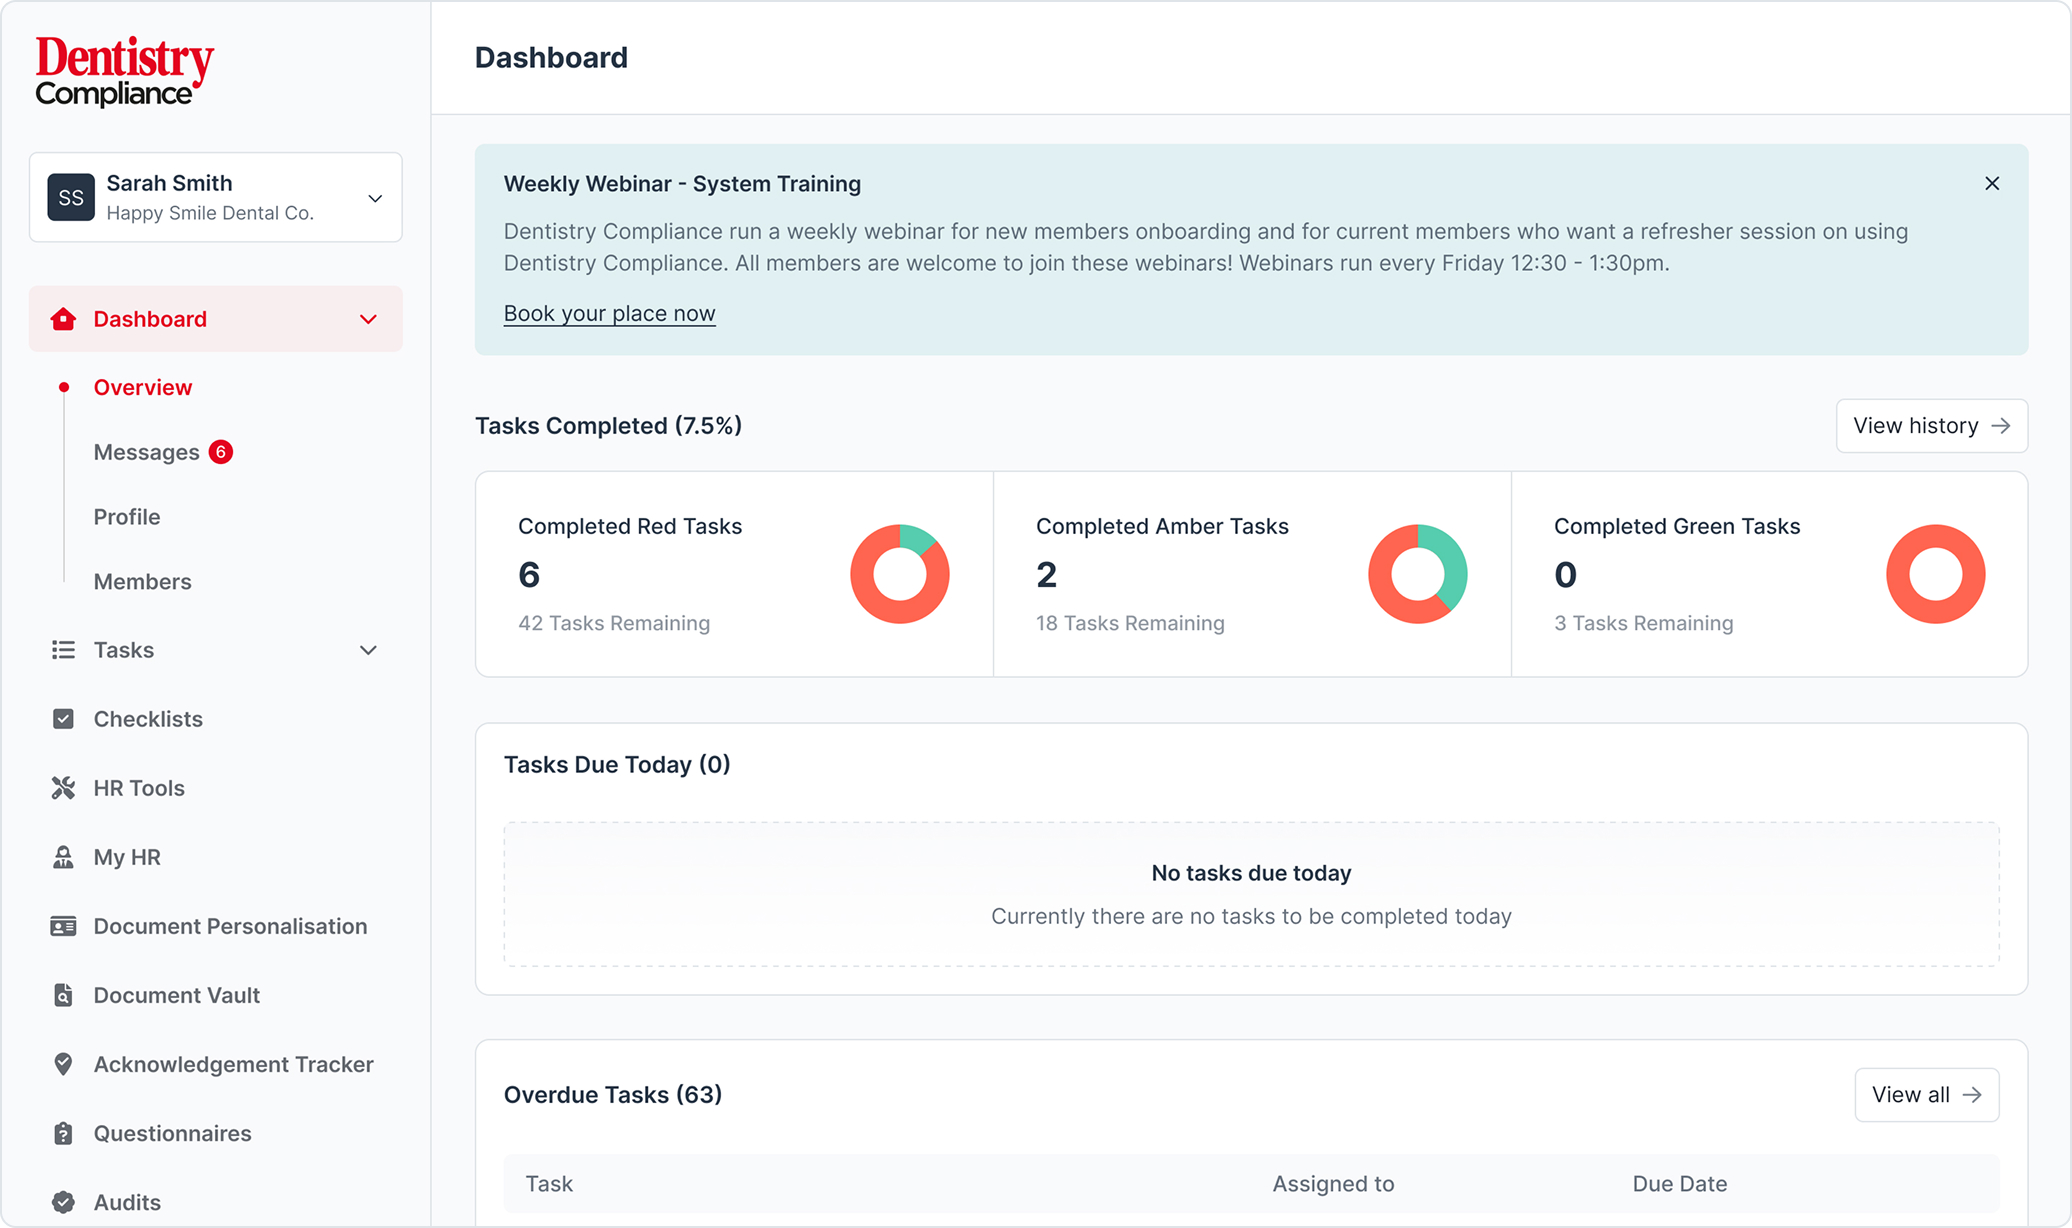Click the arrow icon in View history
Viewport: 2072px width, 1228px height.
click(2000, 426)
